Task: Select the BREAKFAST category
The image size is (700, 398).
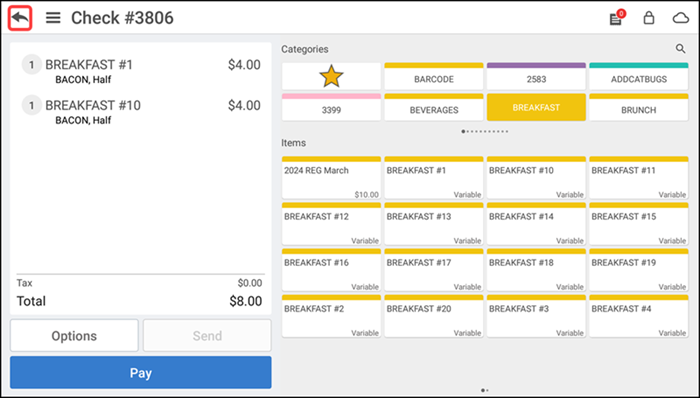Action: click(536, 107)
